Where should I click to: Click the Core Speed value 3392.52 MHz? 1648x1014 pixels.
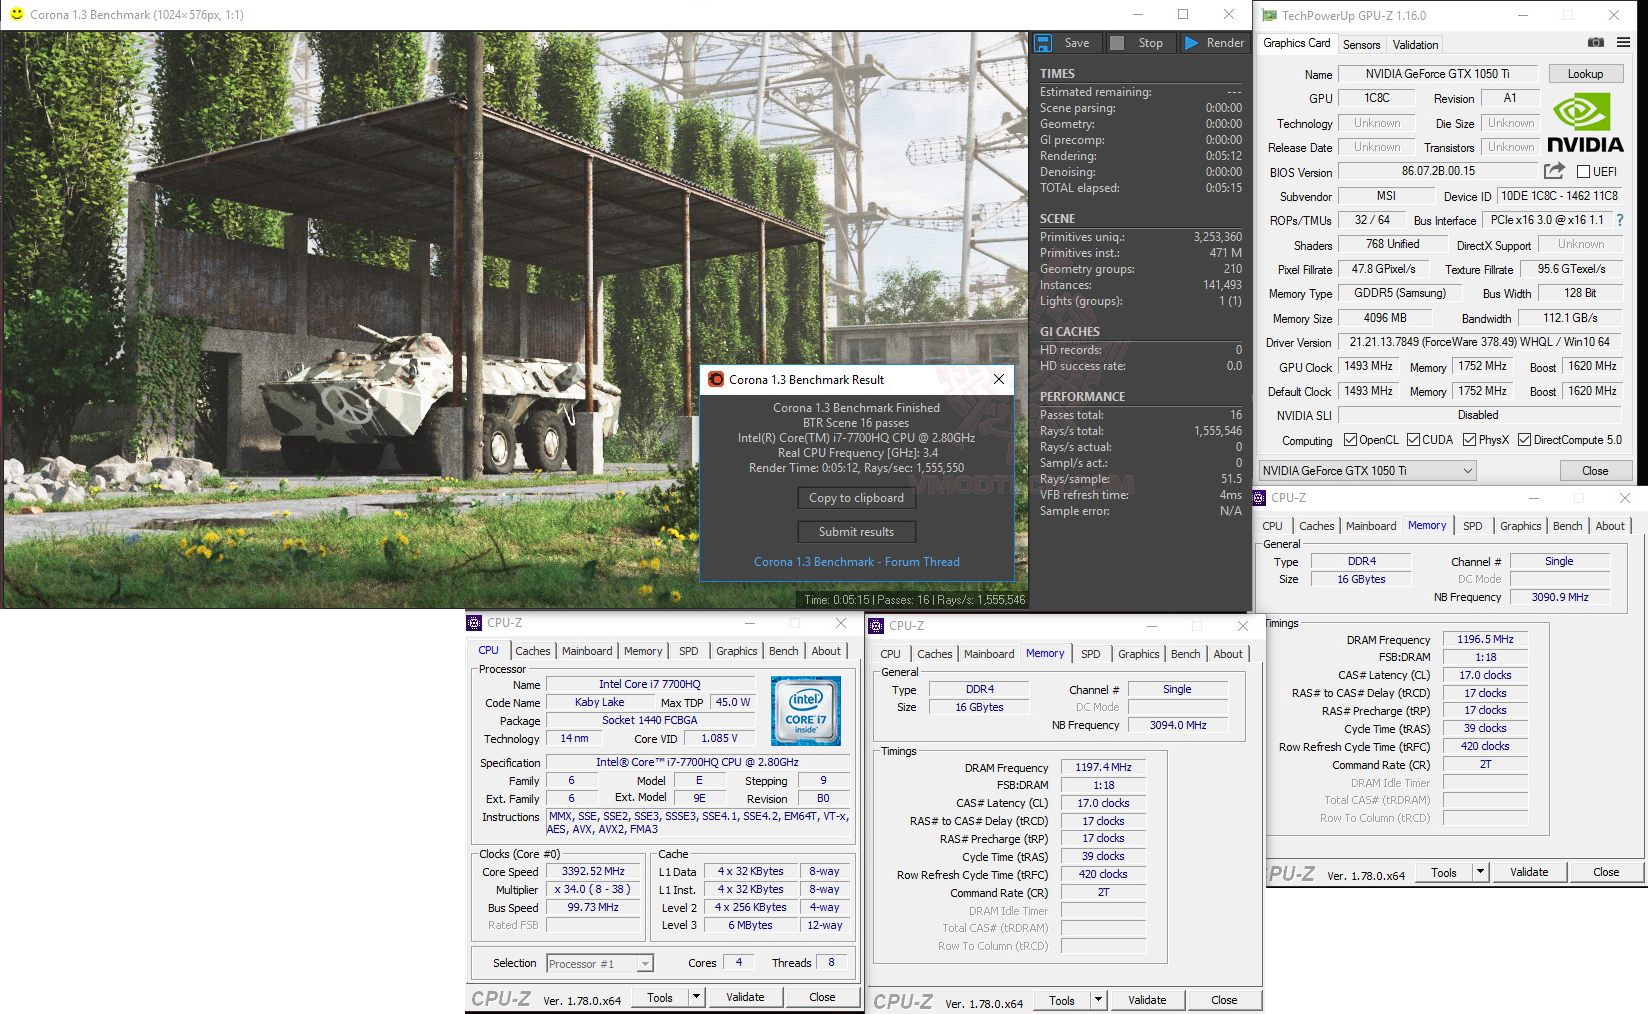pos(594,871)
